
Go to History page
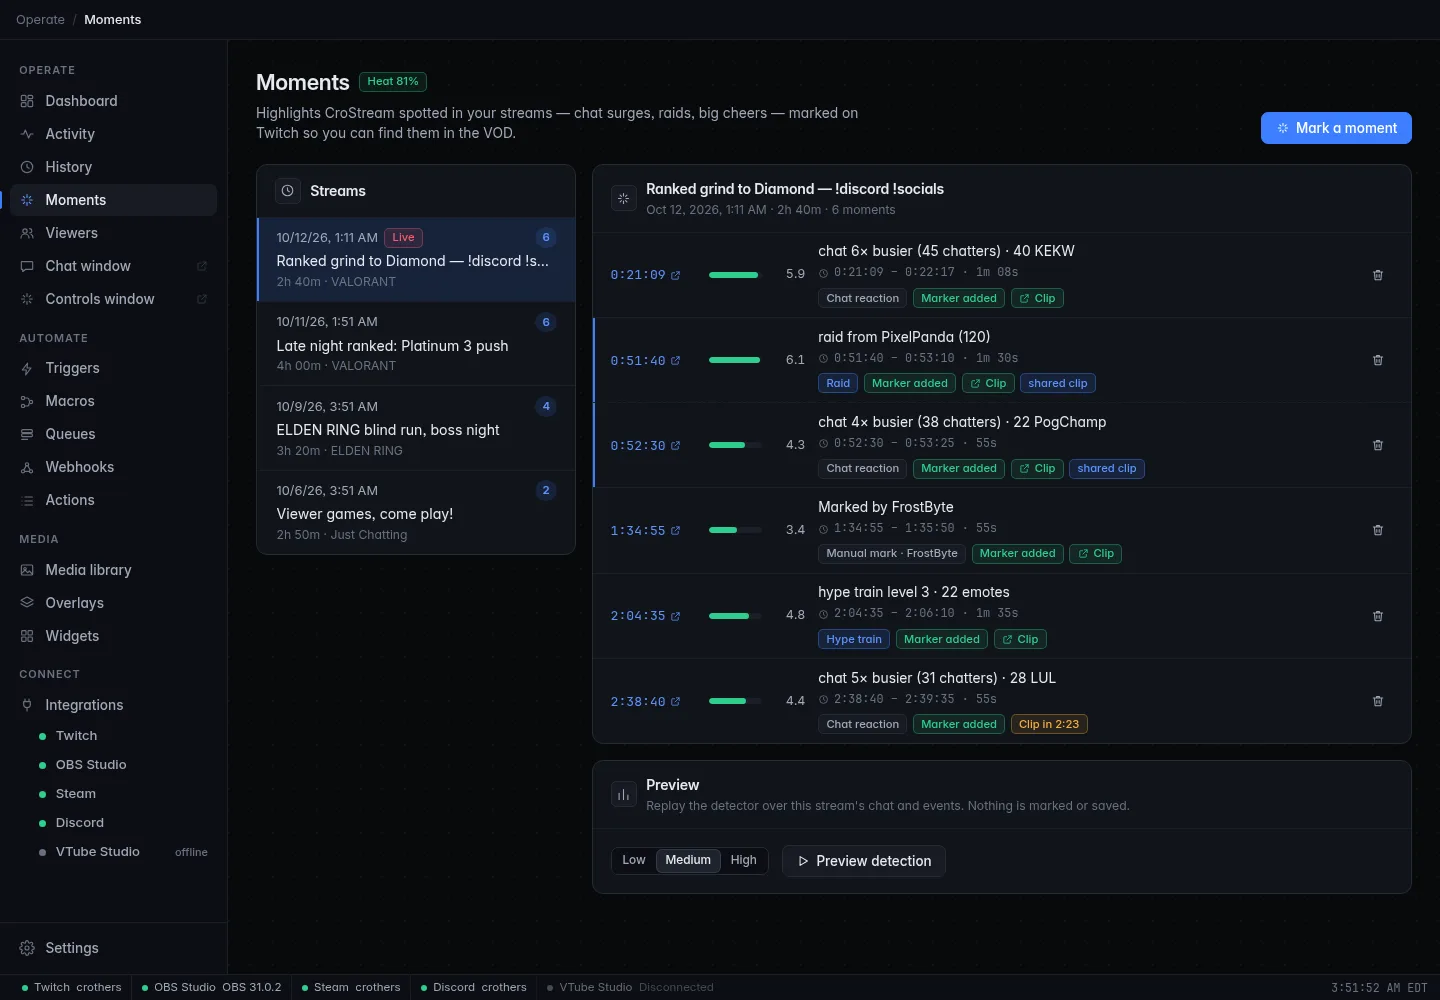coord(113,167)
